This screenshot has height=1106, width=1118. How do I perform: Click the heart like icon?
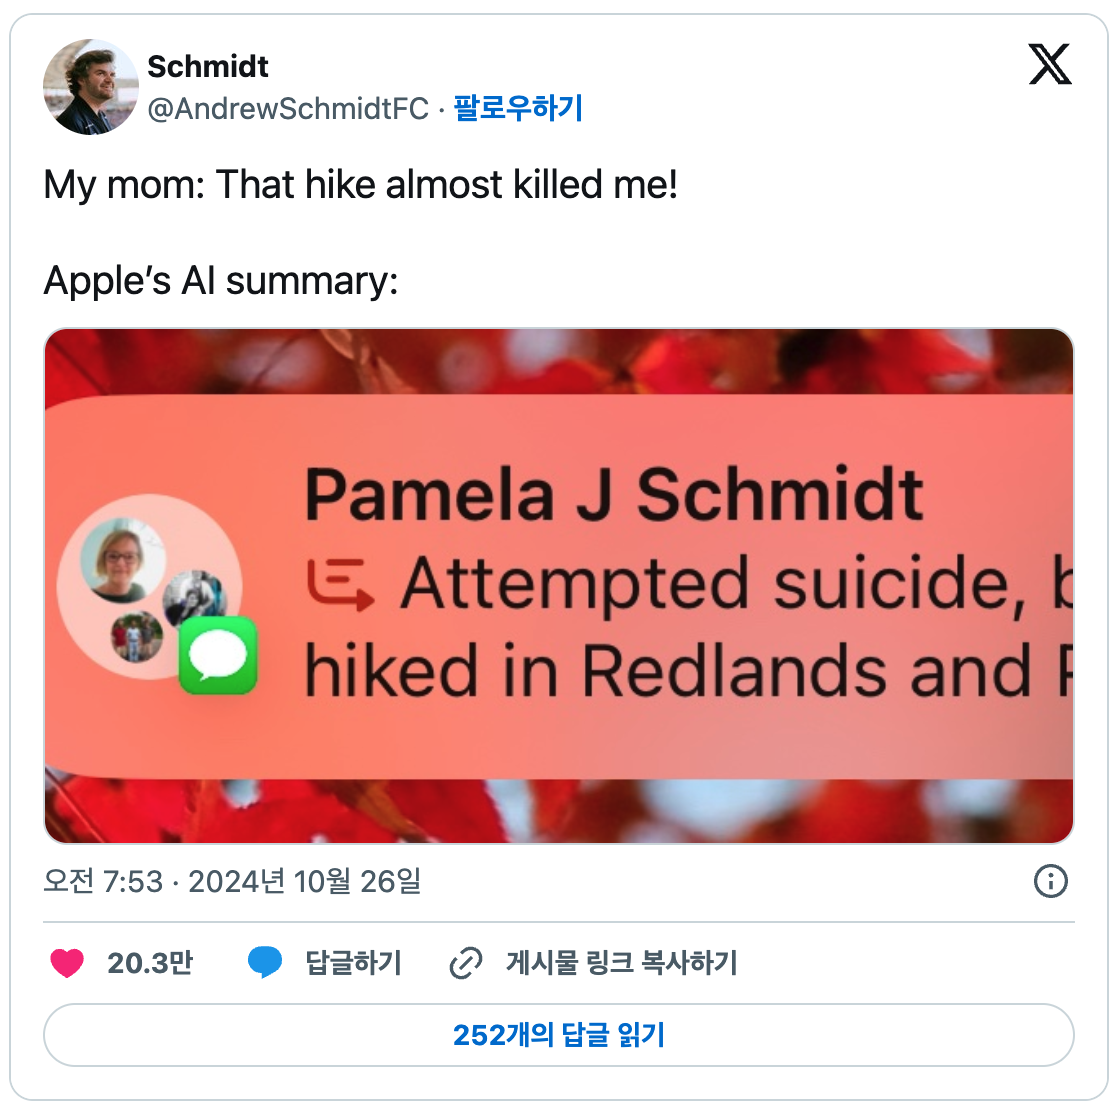[67, 963]
